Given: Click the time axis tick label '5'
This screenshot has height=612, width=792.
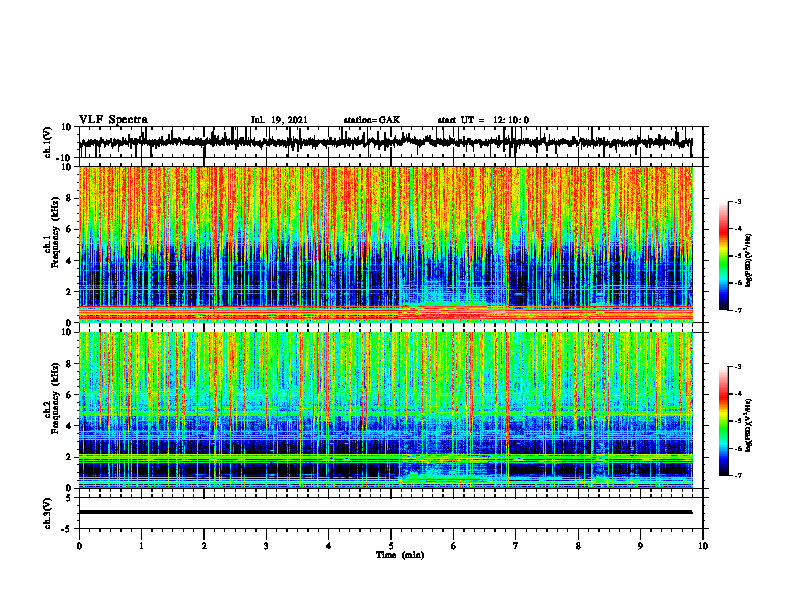Looking at the screenshot, I should point(391,546).
